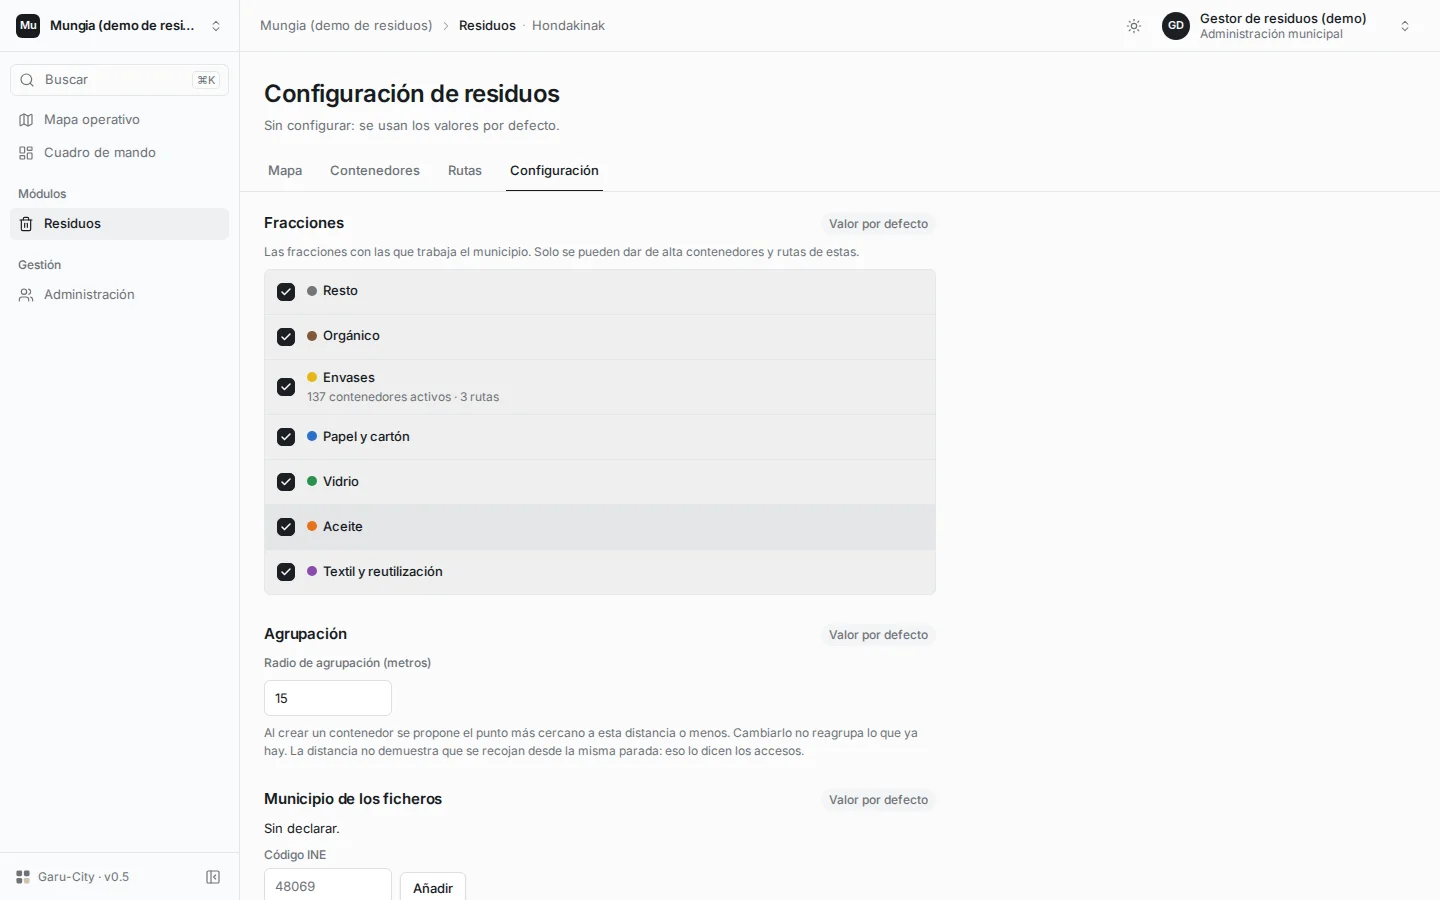1440x900 pixels.
Task: Click the search magnifier icon
Action: (x=27, y=80)
